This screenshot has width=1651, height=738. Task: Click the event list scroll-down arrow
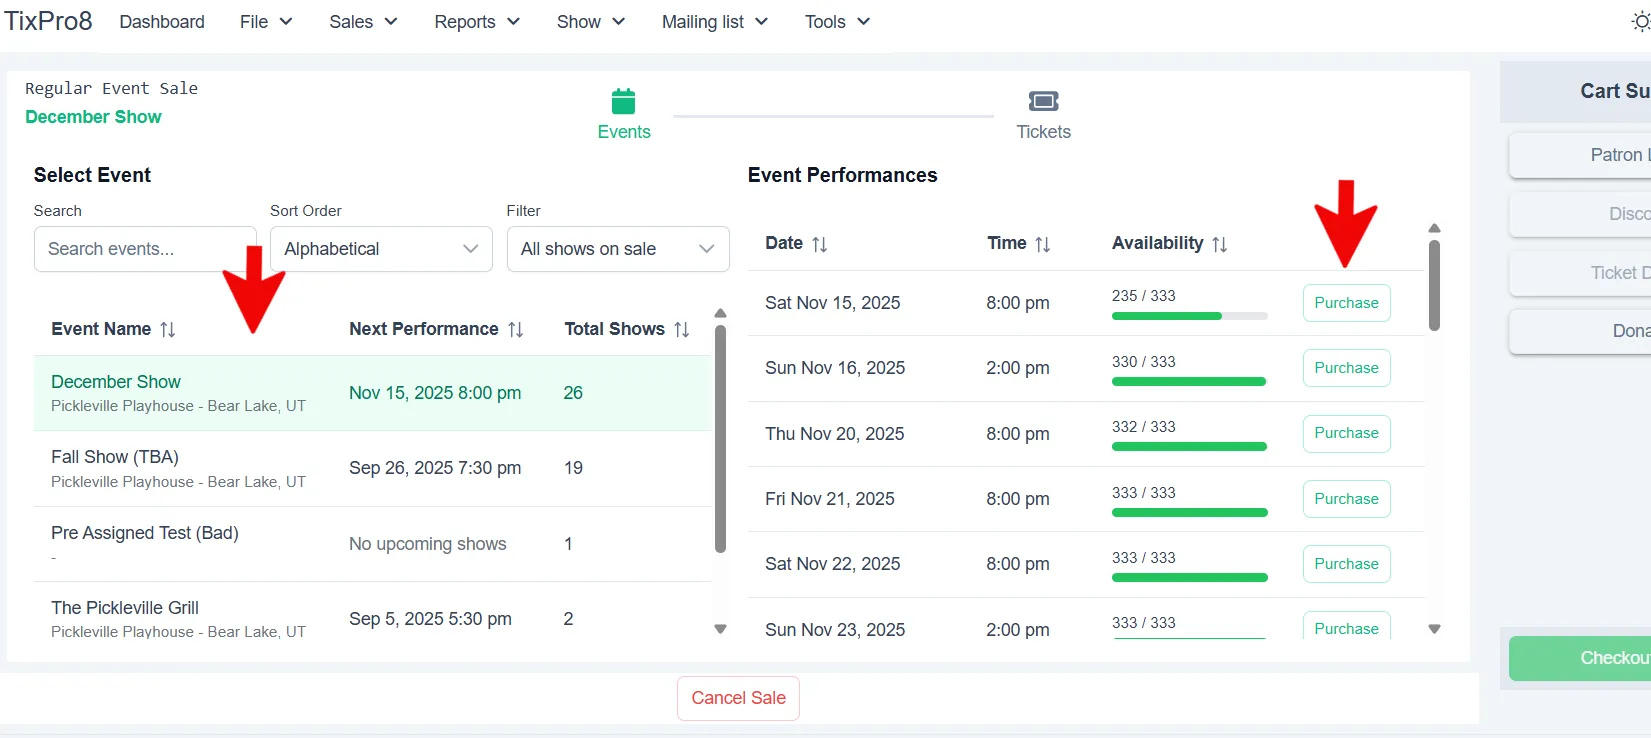720,629
